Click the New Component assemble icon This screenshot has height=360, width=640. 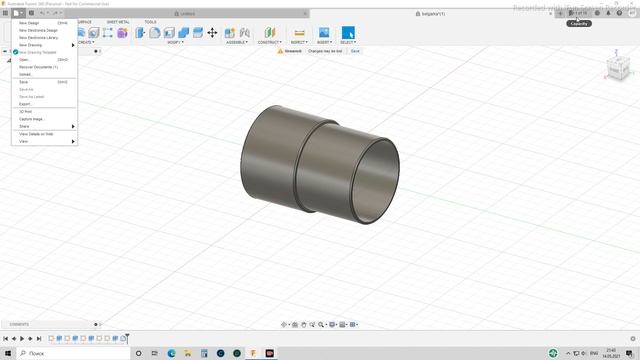click(230, 32)
